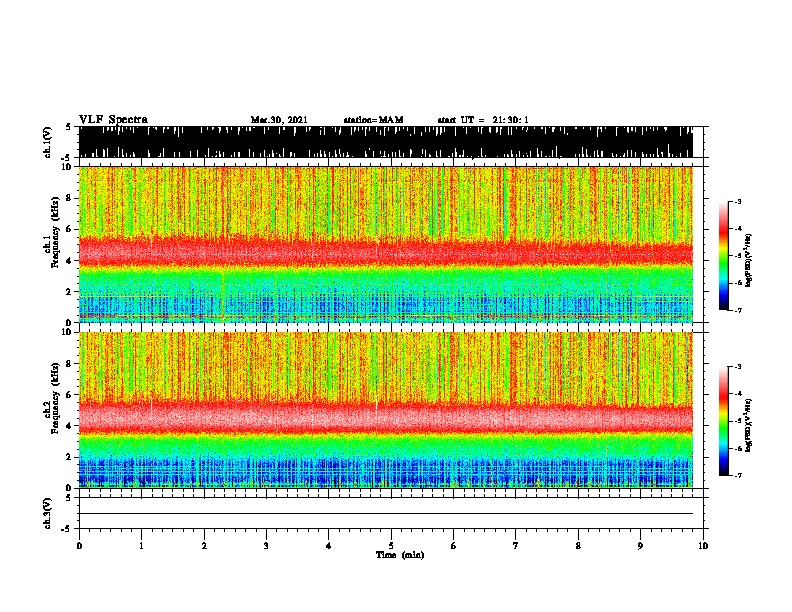This screenshot has width=792, height=612.
Task: Click the ch.1 frequency axis '4' tick label
Action: (x=70, y=261)
